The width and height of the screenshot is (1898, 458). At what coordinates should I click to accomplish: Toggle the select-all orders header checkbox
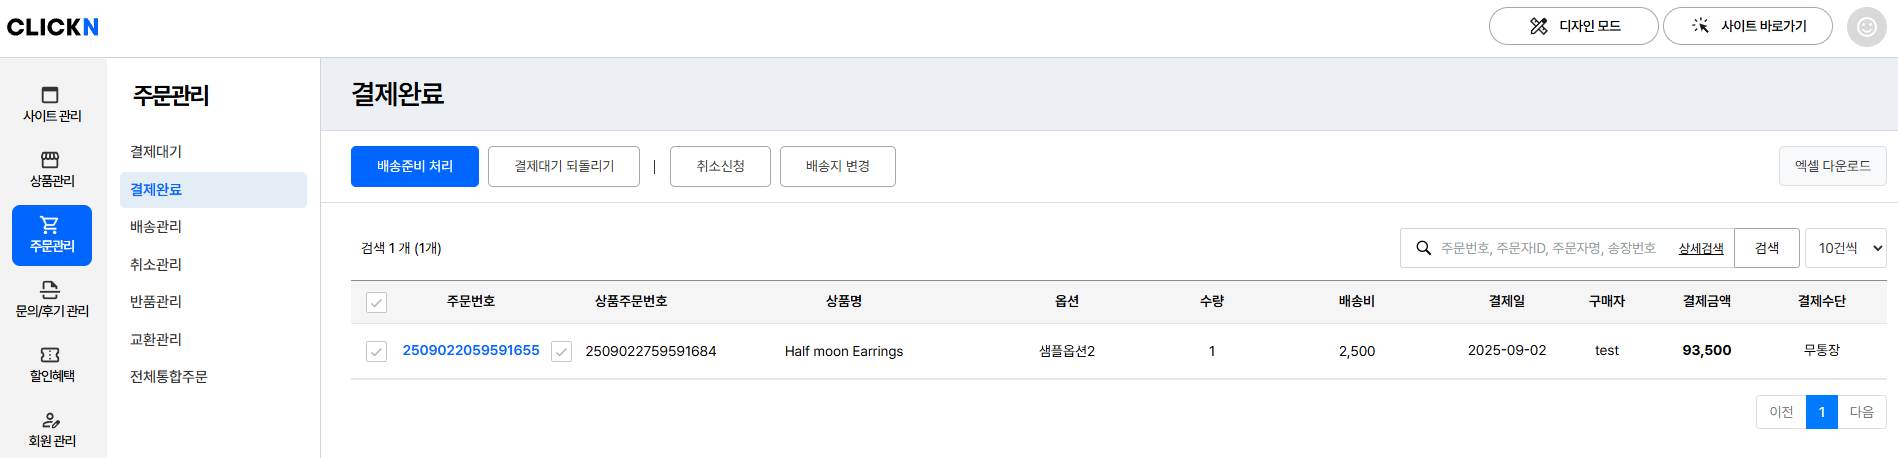(376, 302)
